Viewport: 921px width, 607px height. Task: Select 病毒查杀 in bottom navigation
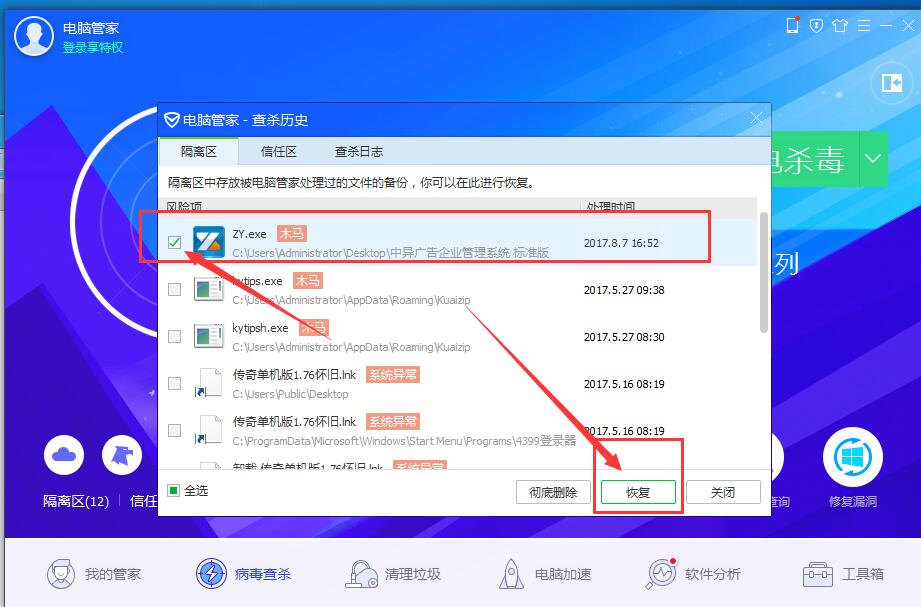click(244, 574)
